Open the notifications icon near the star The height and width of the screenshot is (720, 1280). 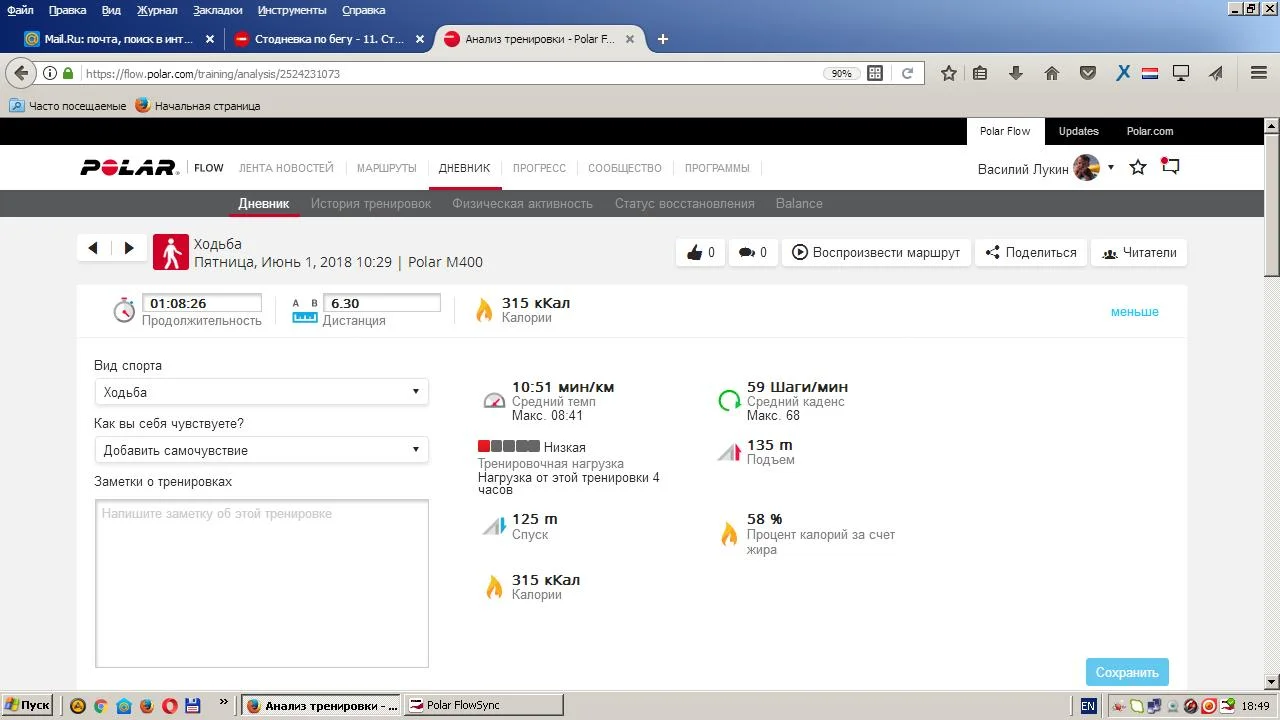pos(1170,167)
